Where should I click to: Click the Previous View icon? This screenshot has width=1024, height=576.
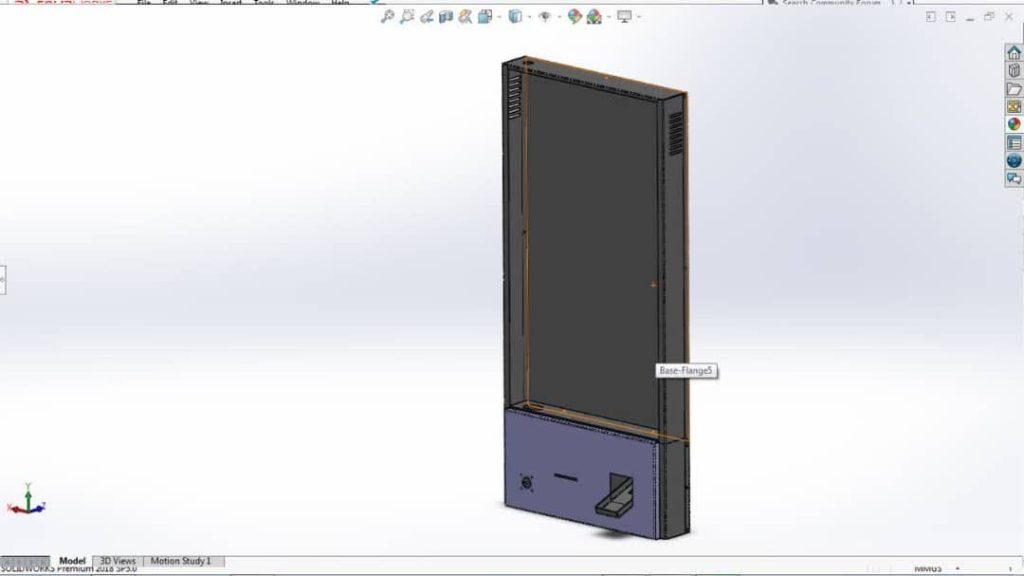[x=426, y=16]
